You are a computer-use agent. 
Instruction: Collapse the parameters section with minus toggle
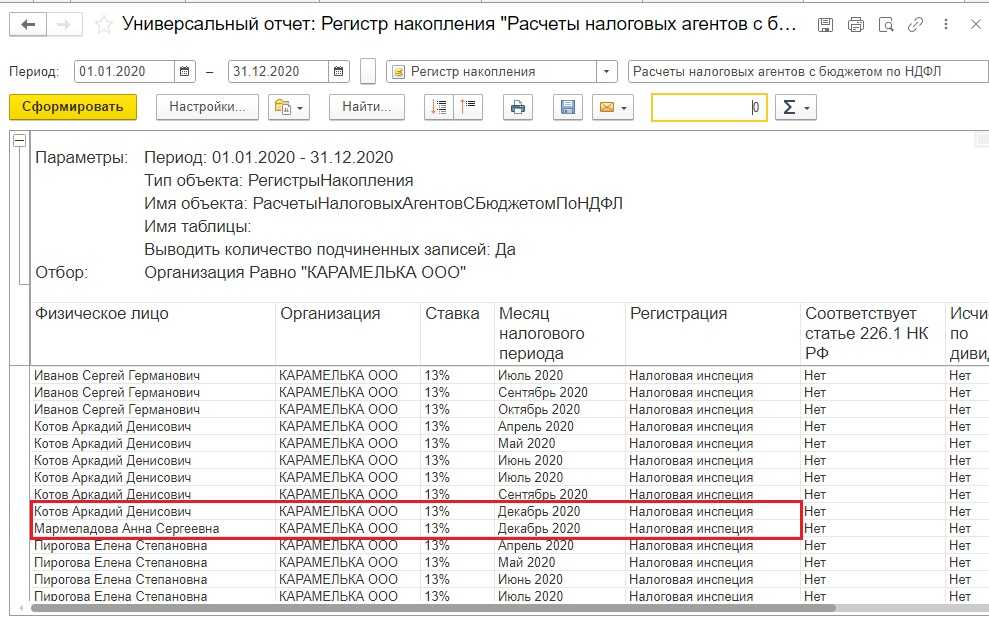(18, 141)
